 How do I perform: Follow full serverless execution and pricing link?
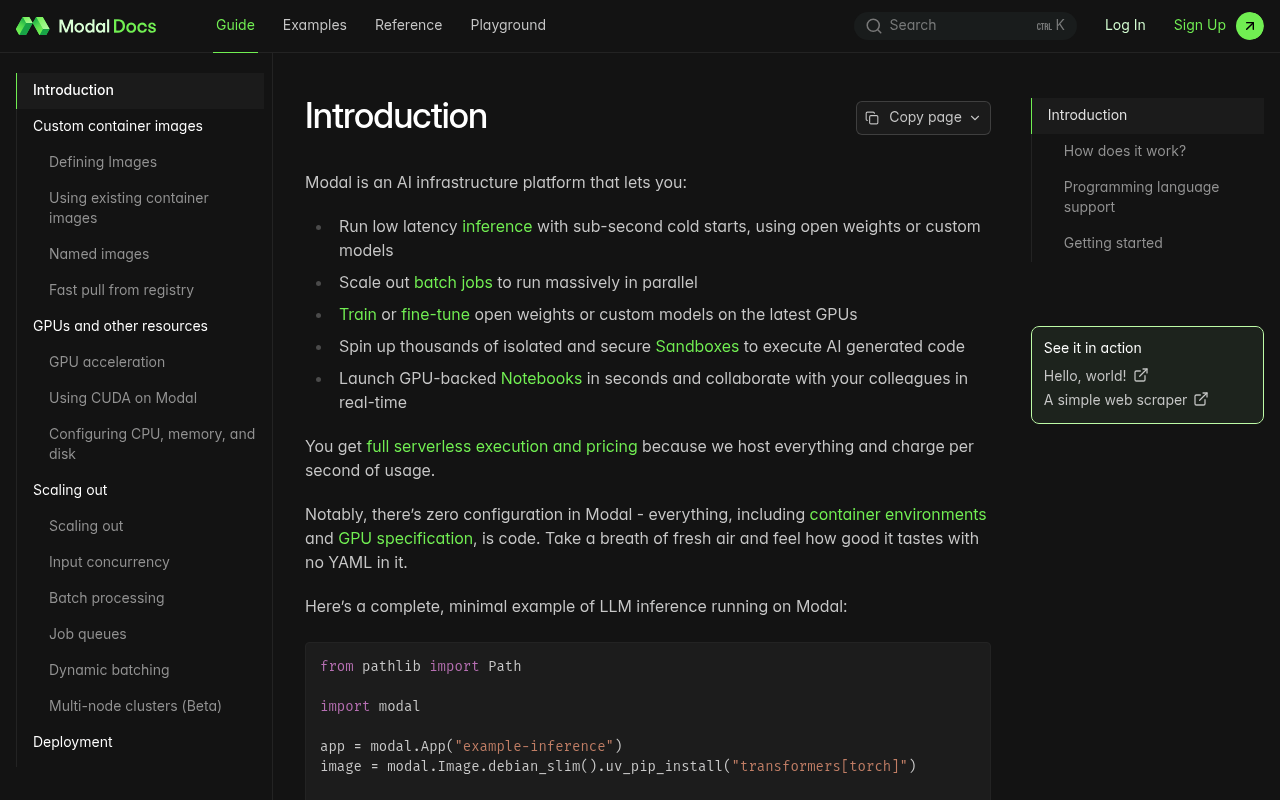[502, 446]
